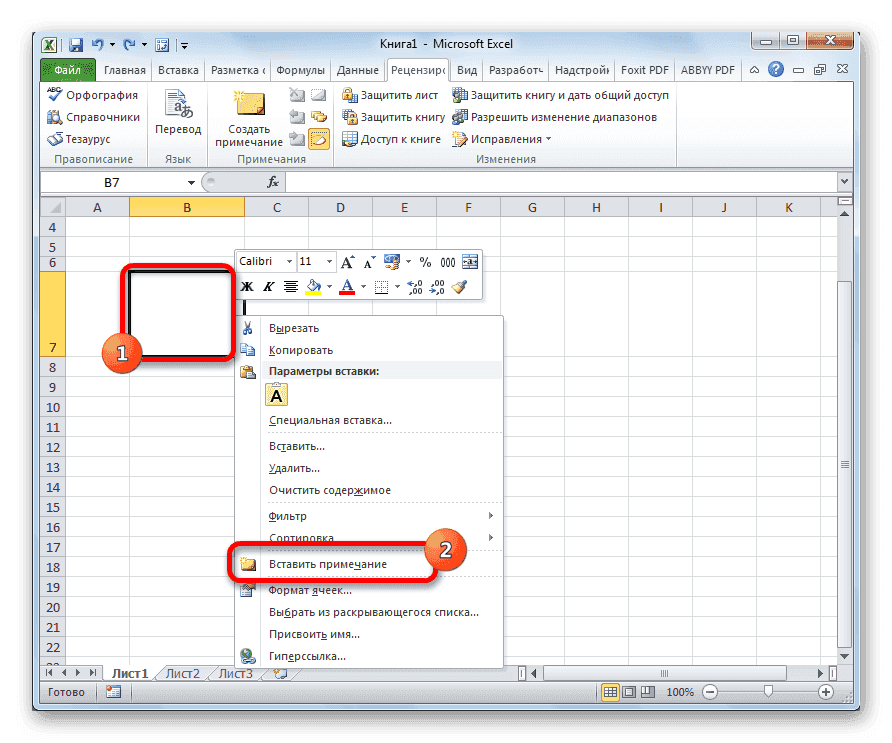
Task: Toggle bold formatting on mini toolbar
Action: (247, 286)
